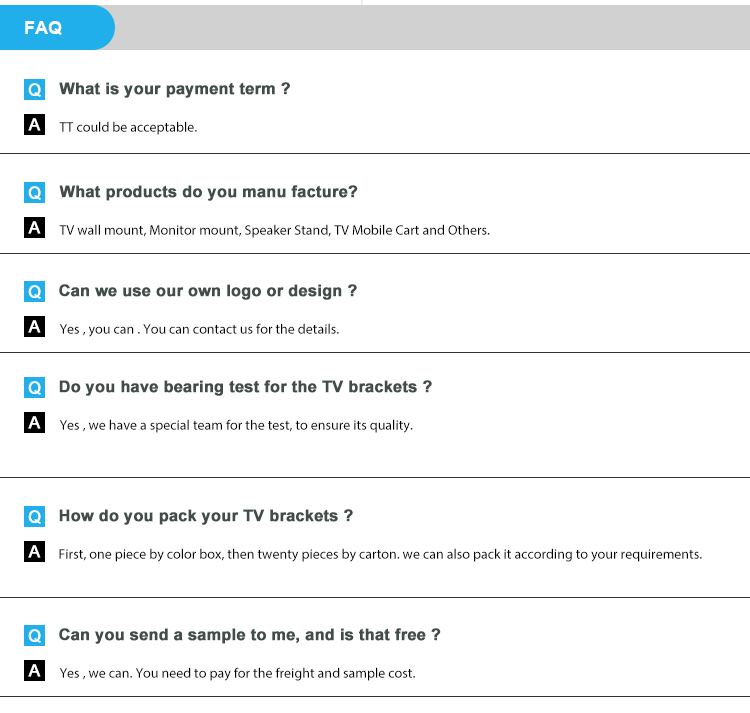750x713 pixels.
Task: Click the answer "TT could be acceptable."
Action: [128, 128]
